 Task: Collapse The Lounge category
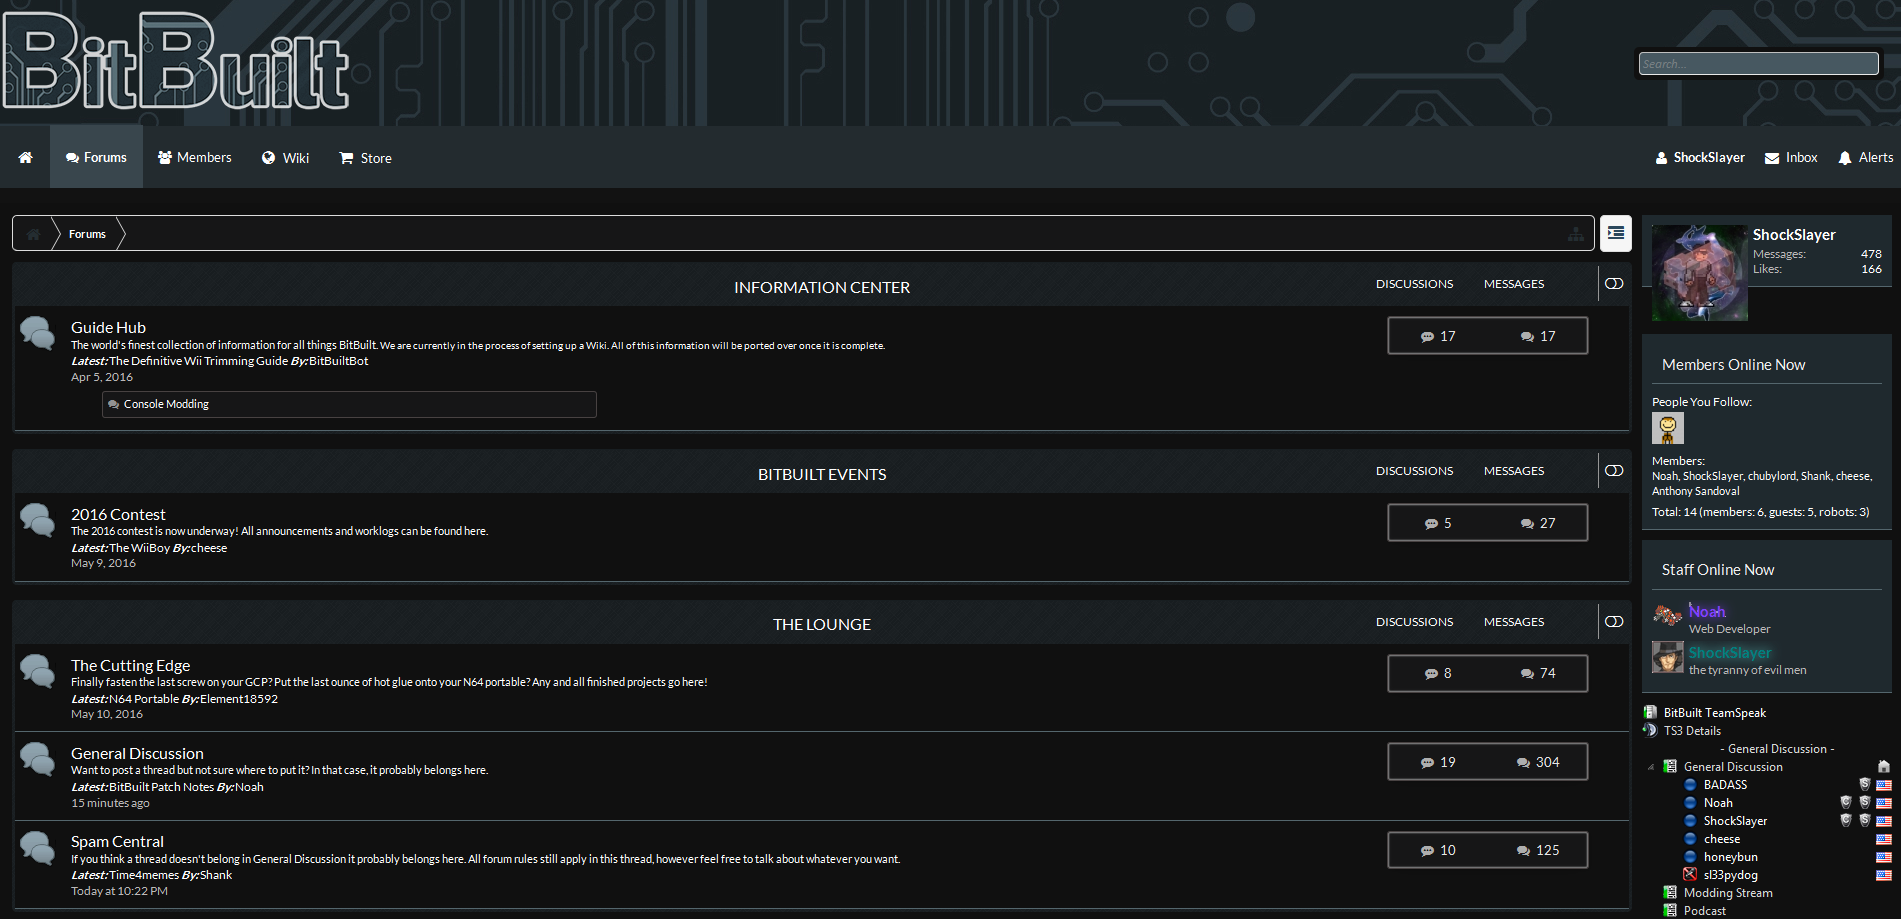click(x=1614, y=622)
